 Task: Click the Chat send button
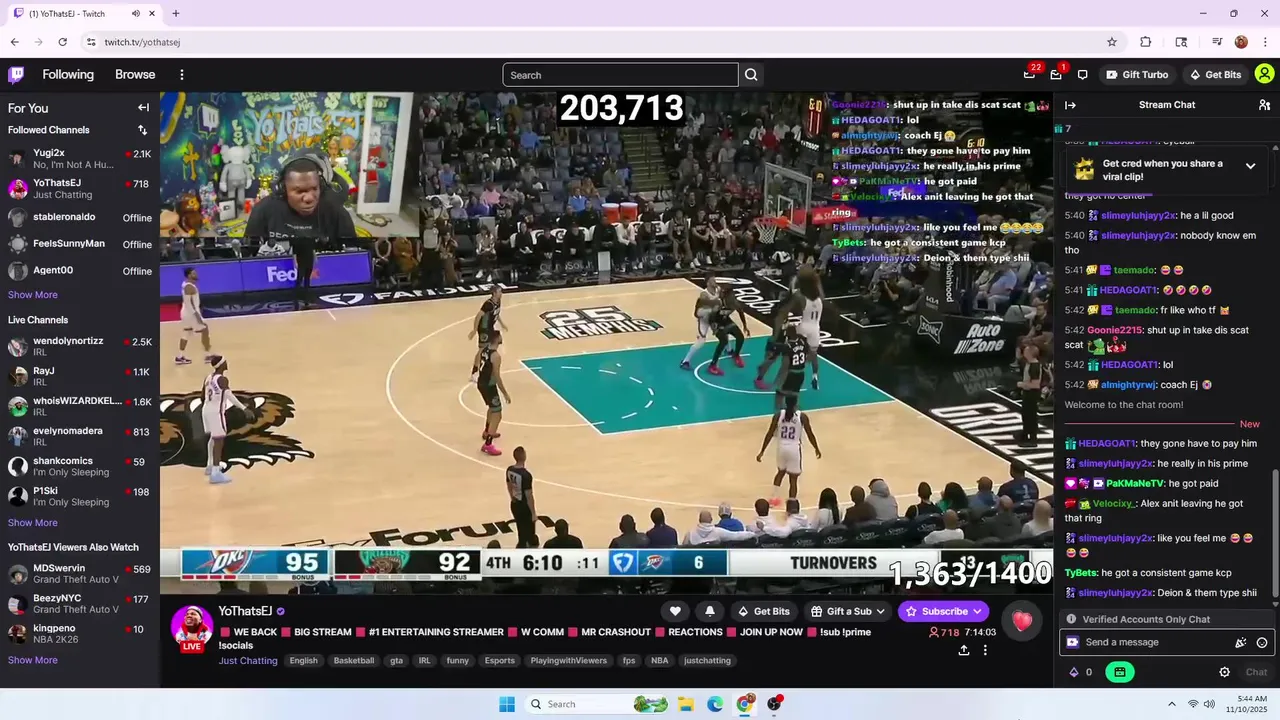1256,672
